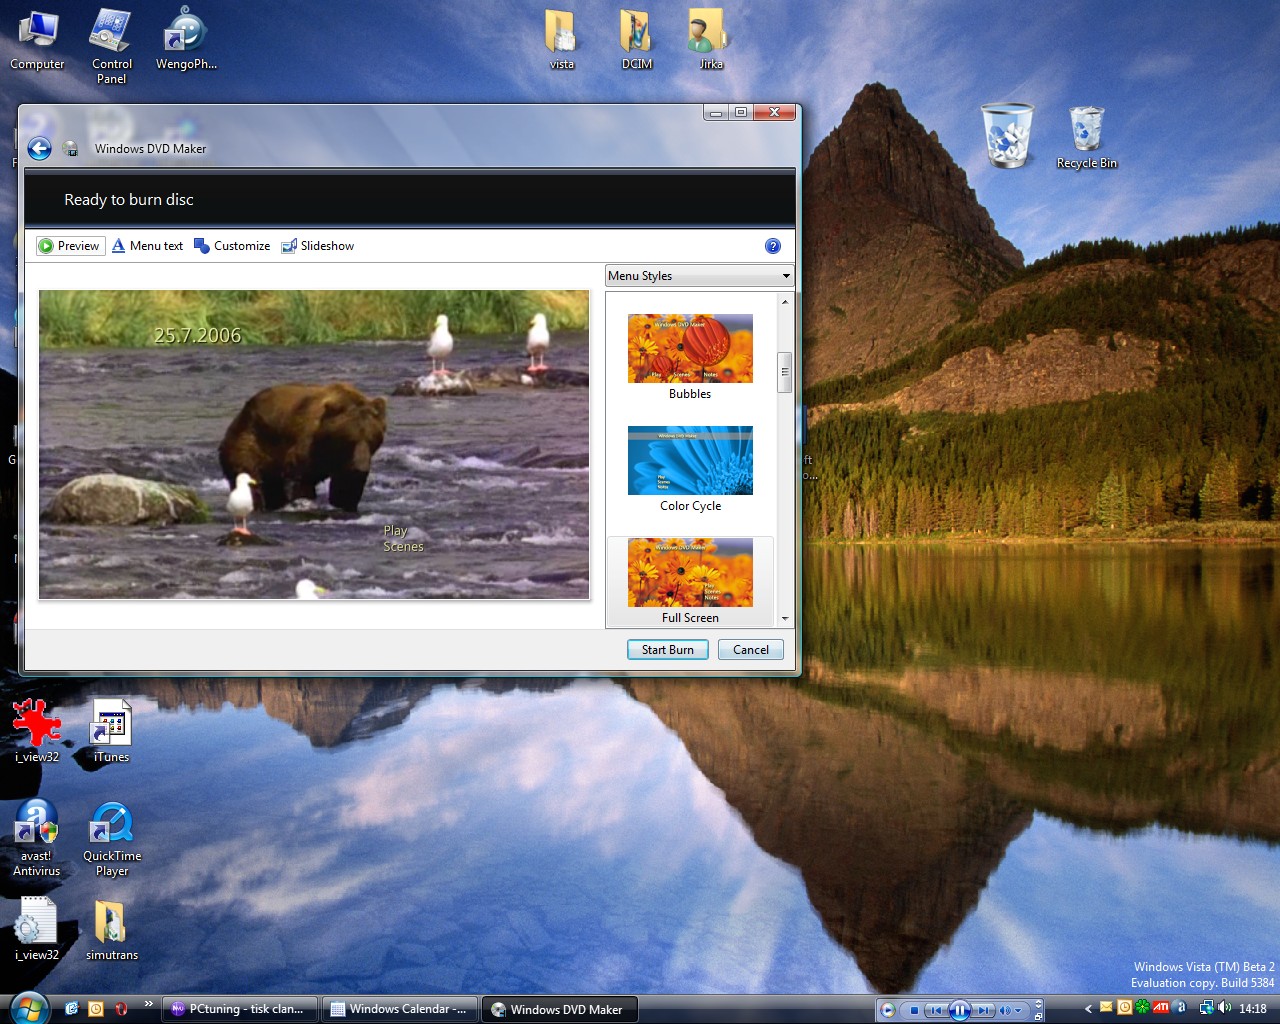This screenshot has width=1280, height=1024.
Task: Click the avast tray icon
Action: pos(1180,1008)
